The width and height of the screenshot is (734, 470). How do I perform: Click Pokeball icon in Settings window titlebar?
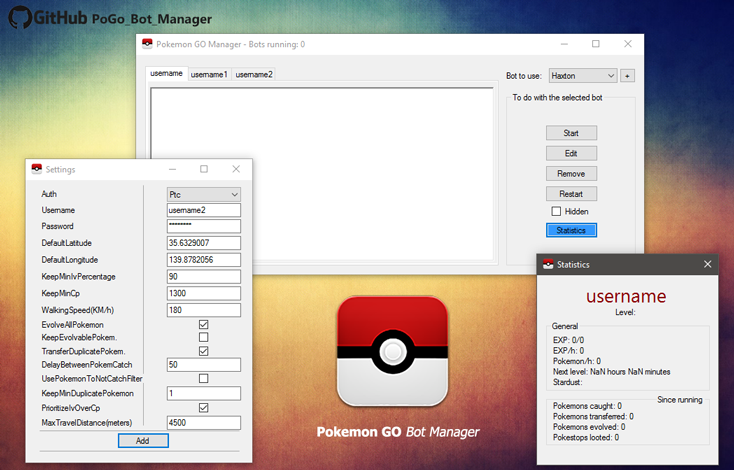37,170
